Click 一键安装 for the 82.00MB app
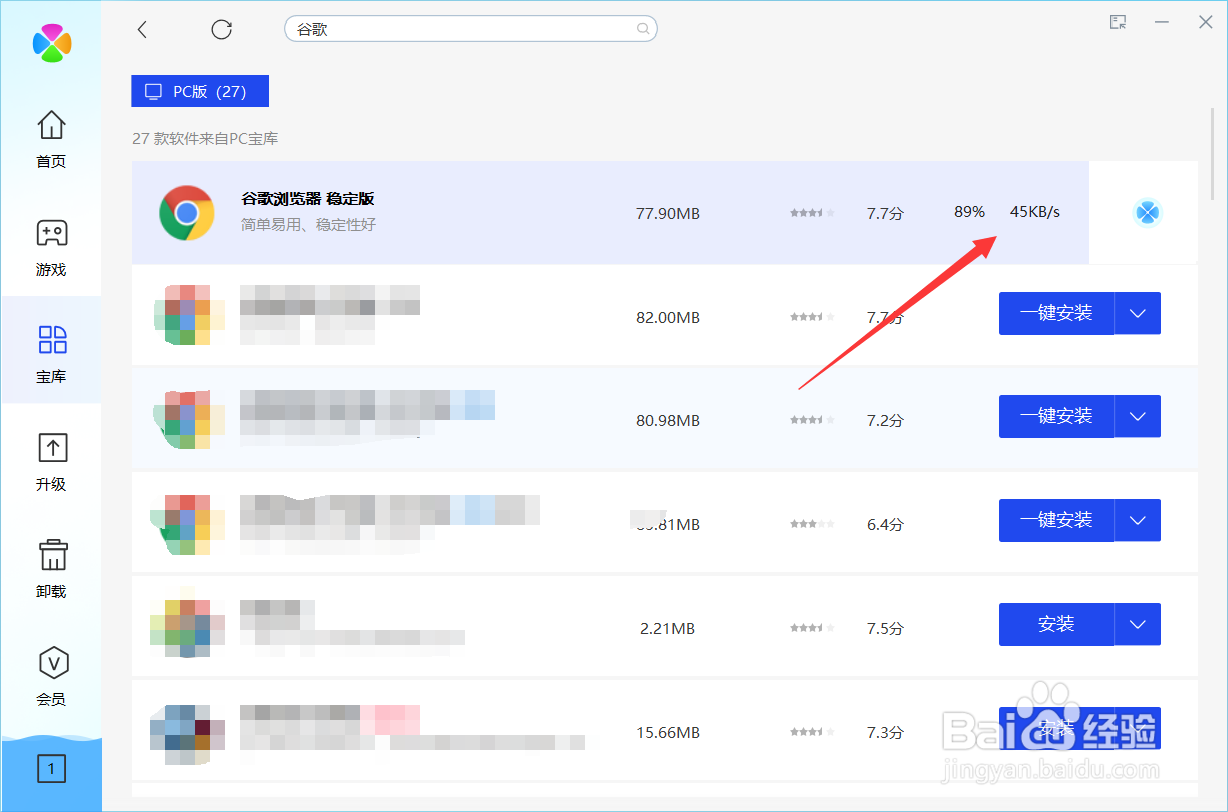 point(1056,313)
